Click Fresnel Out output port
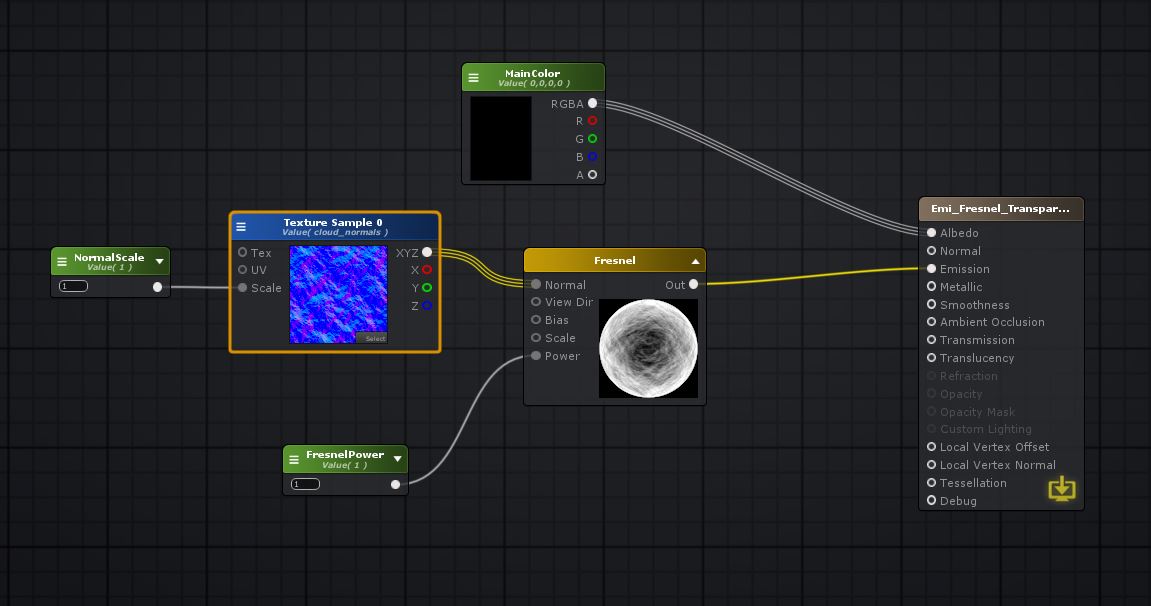Viewport: 1151px width, 606px height. (693, 284)
